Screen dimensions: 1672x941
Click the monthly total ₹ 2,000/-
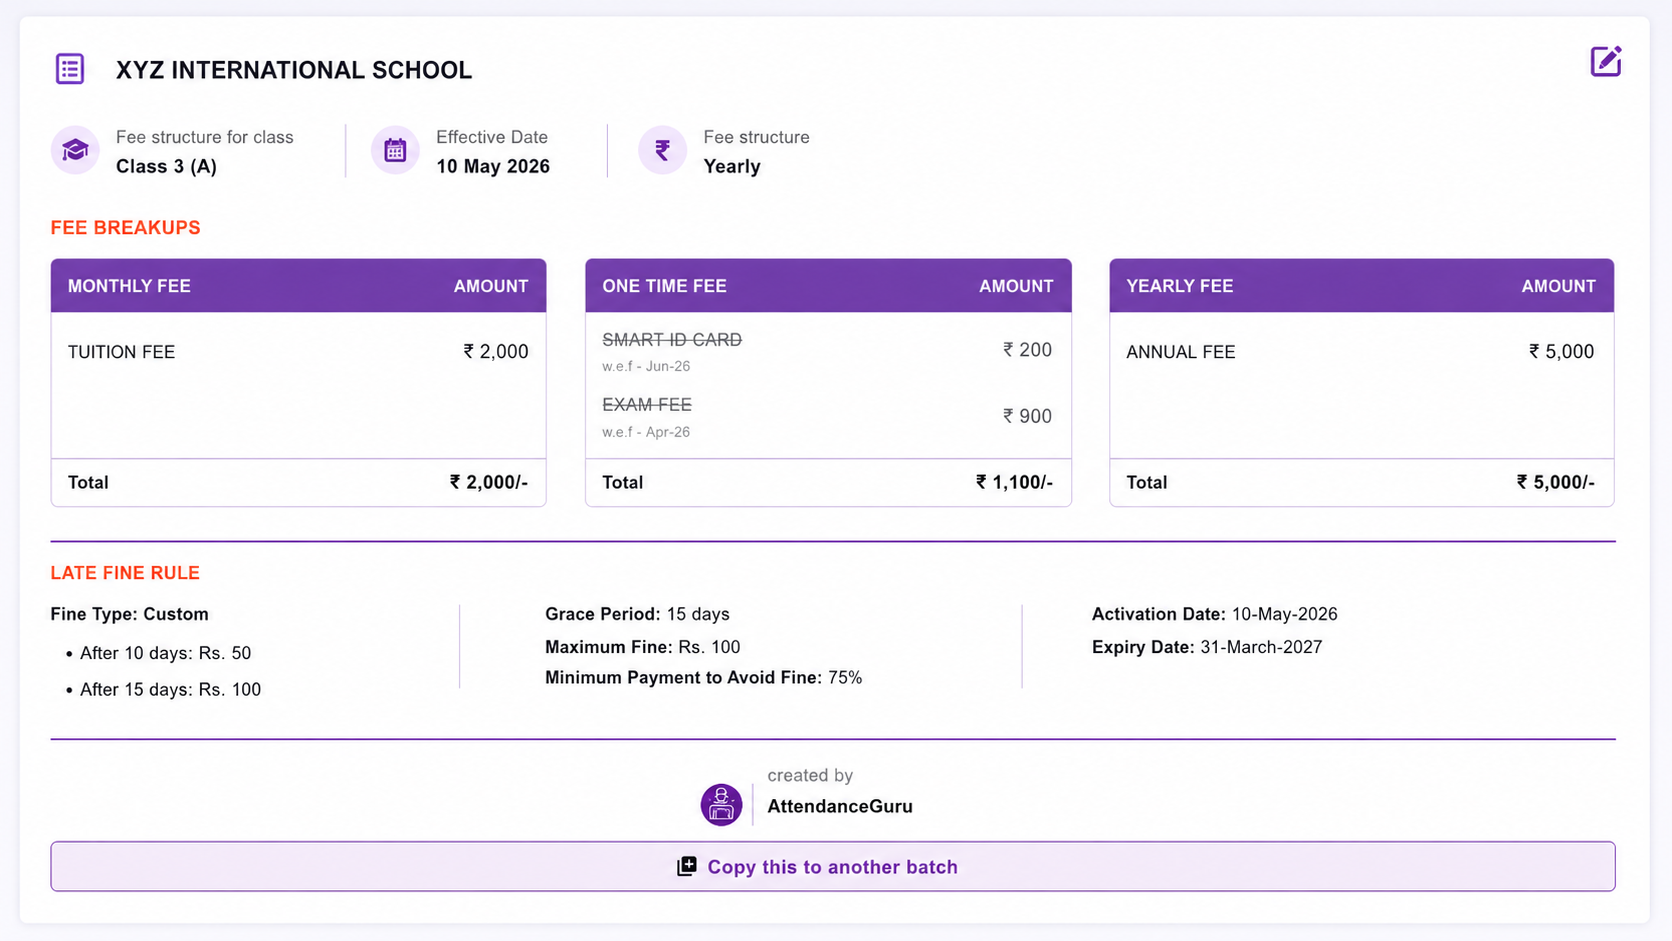(489, 482)
